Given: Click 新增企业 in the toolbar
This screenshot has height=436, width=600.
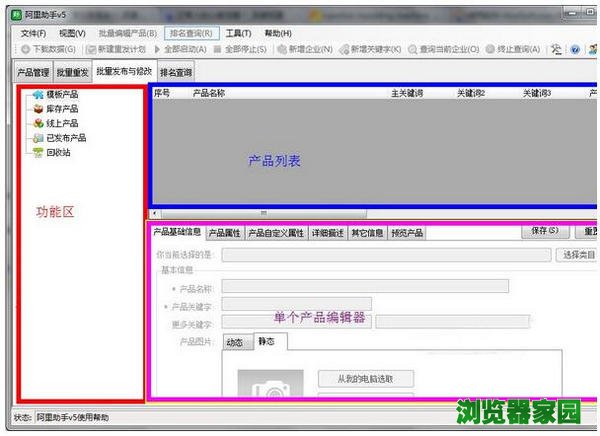Looking at the screenshot, I should click(305, 49).
